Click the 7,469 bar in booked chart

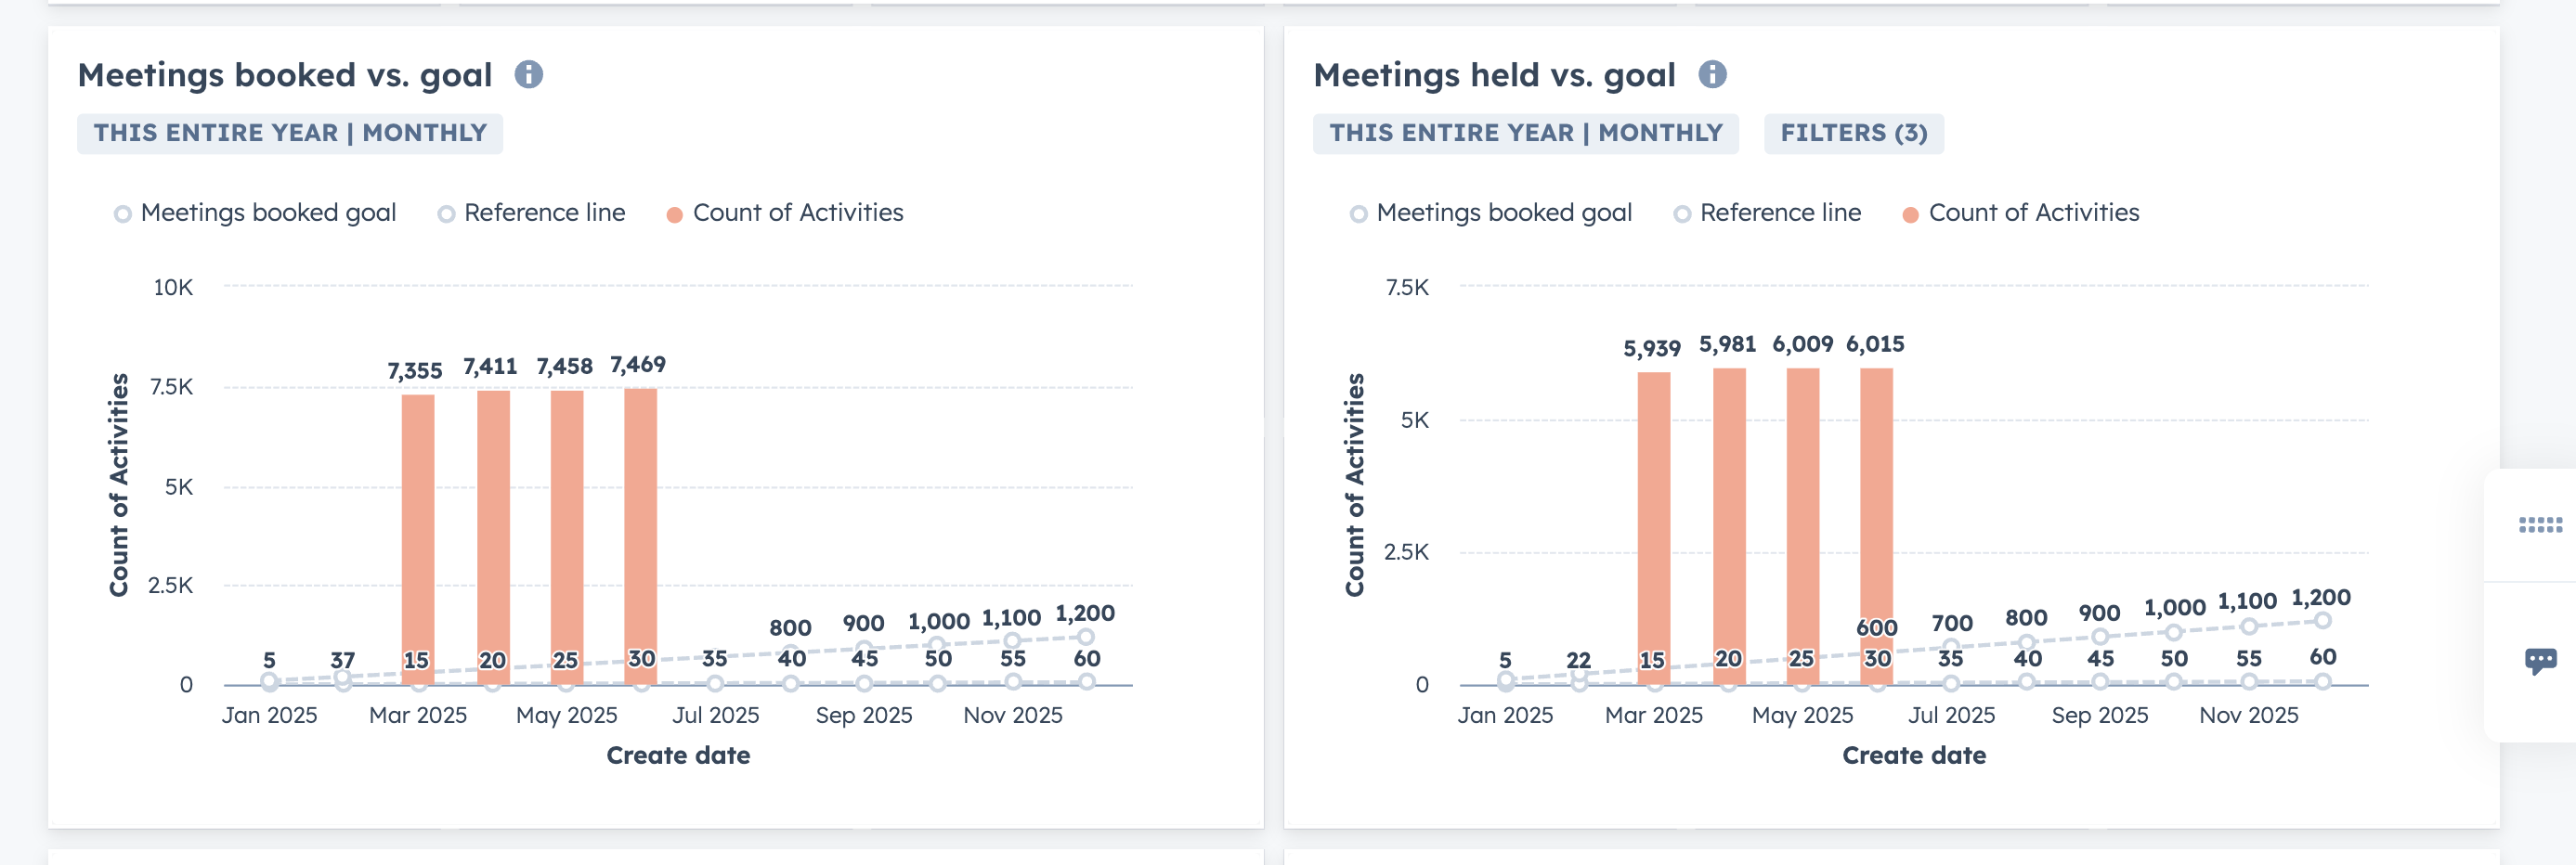[640, 520]
